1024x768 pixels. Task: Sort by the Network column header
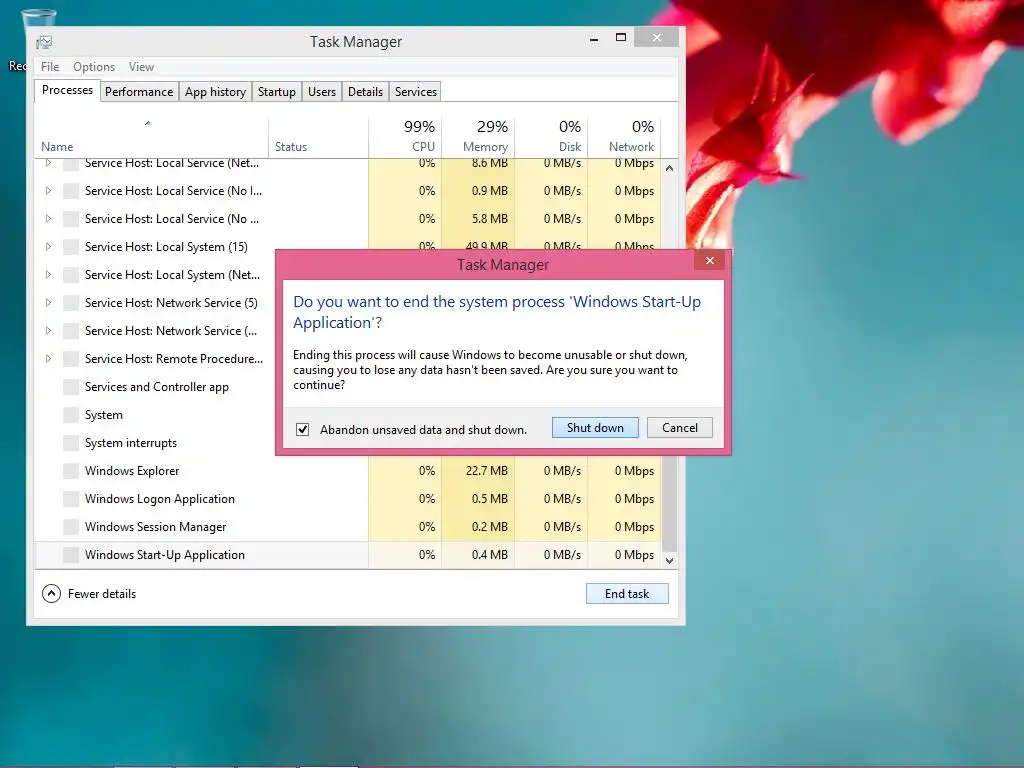[624, 136]
